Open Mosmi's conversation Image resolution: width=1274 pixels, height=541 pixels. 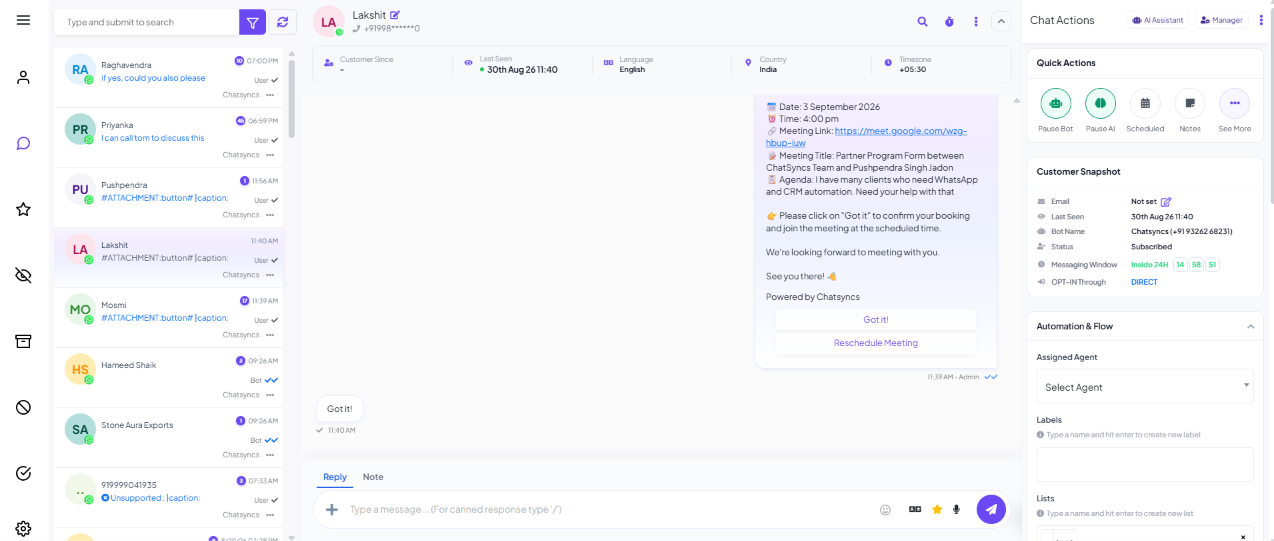(169, 318)
